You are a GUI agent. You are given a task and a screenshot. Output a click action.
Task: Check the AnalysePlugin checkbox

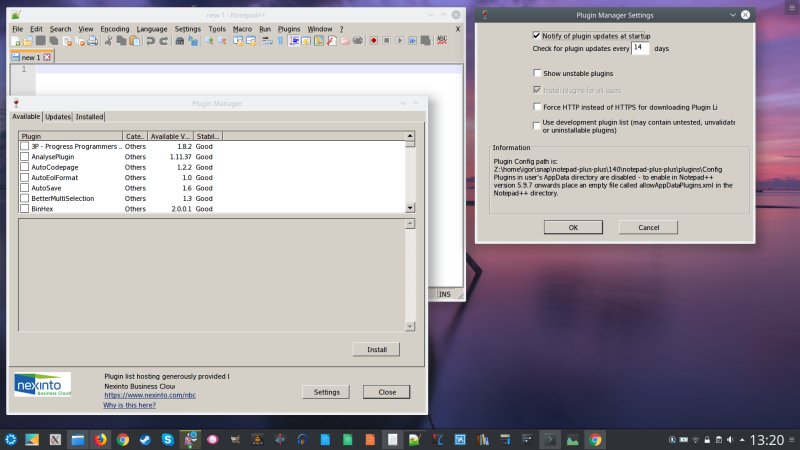tap(24, 157)
